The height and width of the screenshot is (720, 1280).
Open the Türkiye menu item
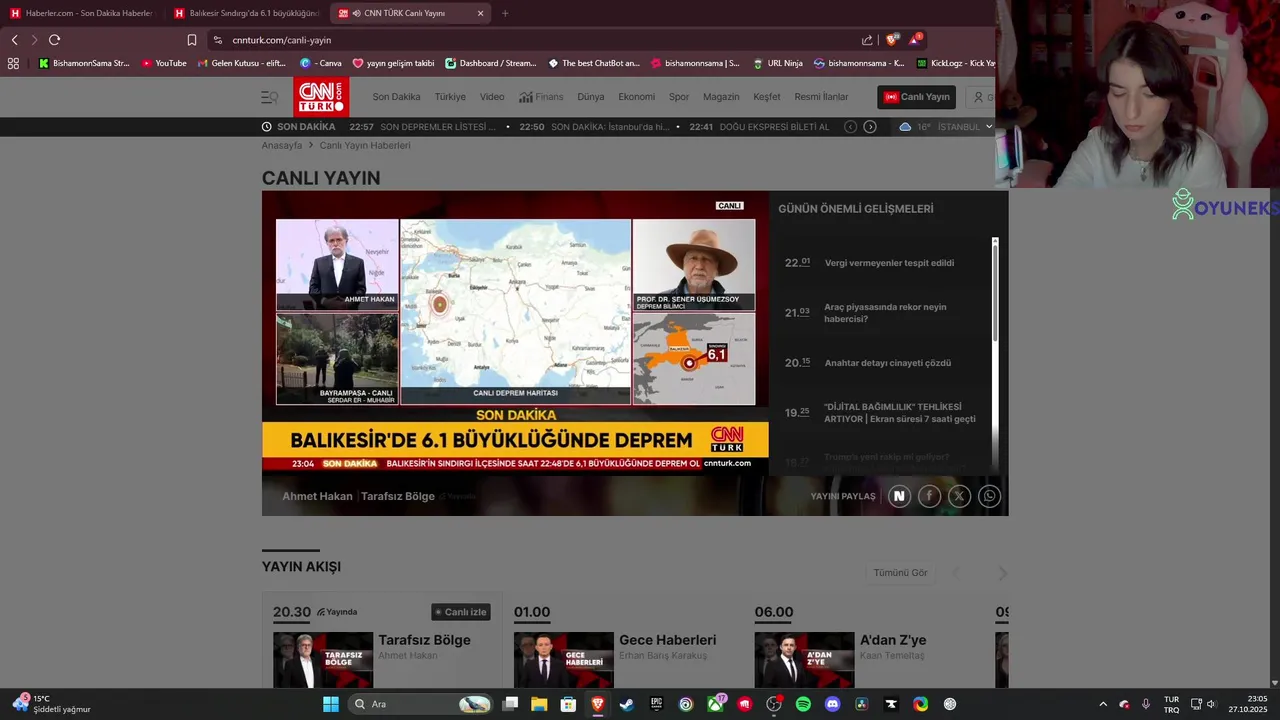point(450,97)
